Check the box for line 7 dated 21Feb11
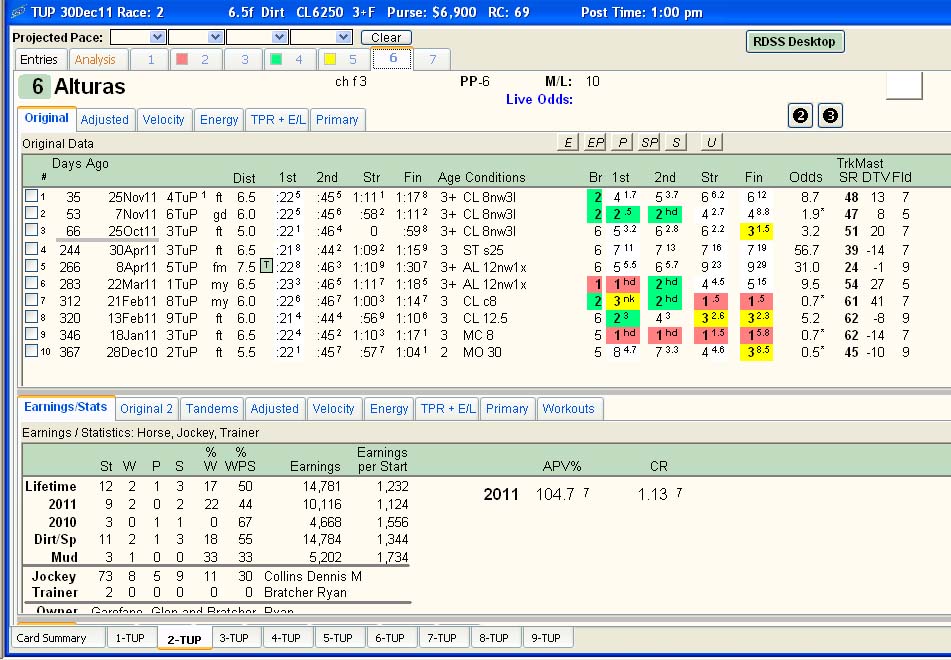This screenshot has height=660, width=951. tap(32, 300)
